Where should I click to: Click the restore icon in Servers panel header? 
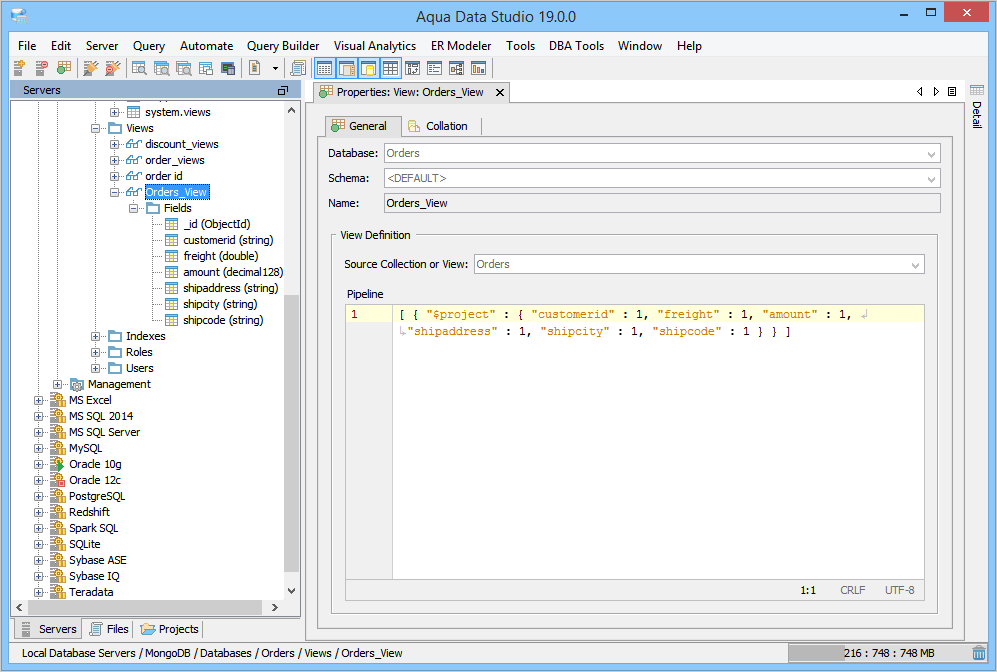[283, 90]
